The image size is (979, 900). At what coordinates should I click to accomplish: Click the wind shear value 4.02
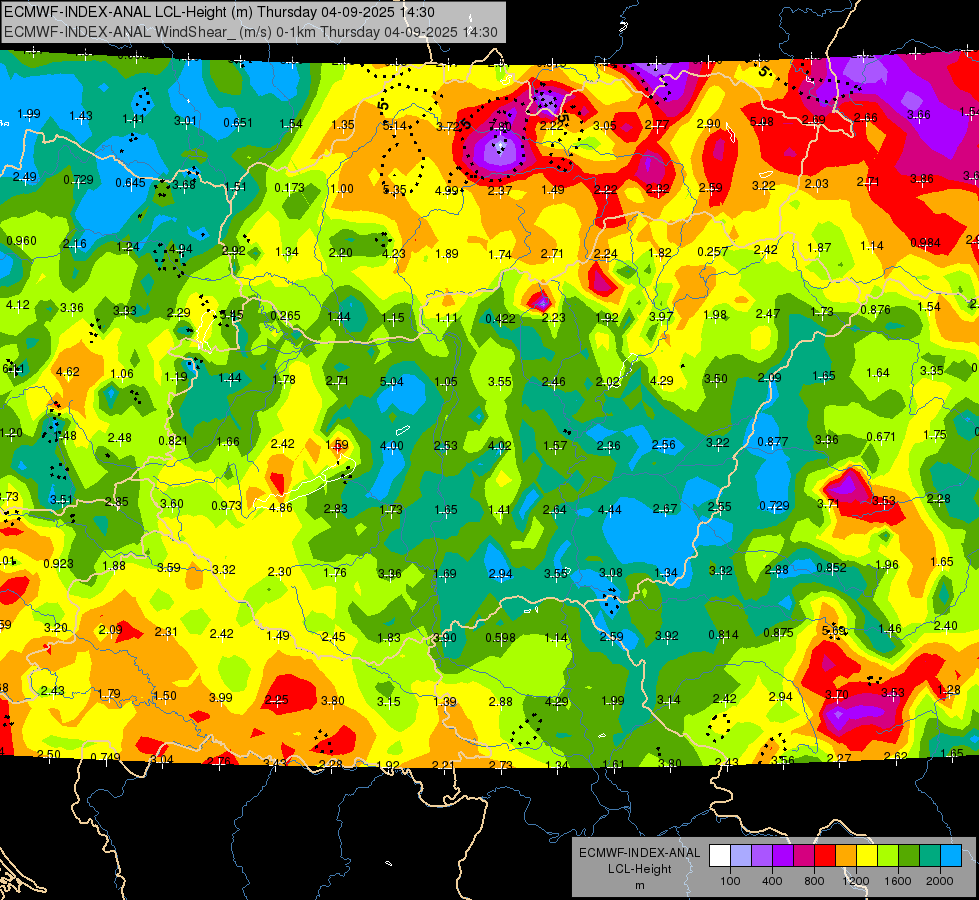click(x=499, y=446)
